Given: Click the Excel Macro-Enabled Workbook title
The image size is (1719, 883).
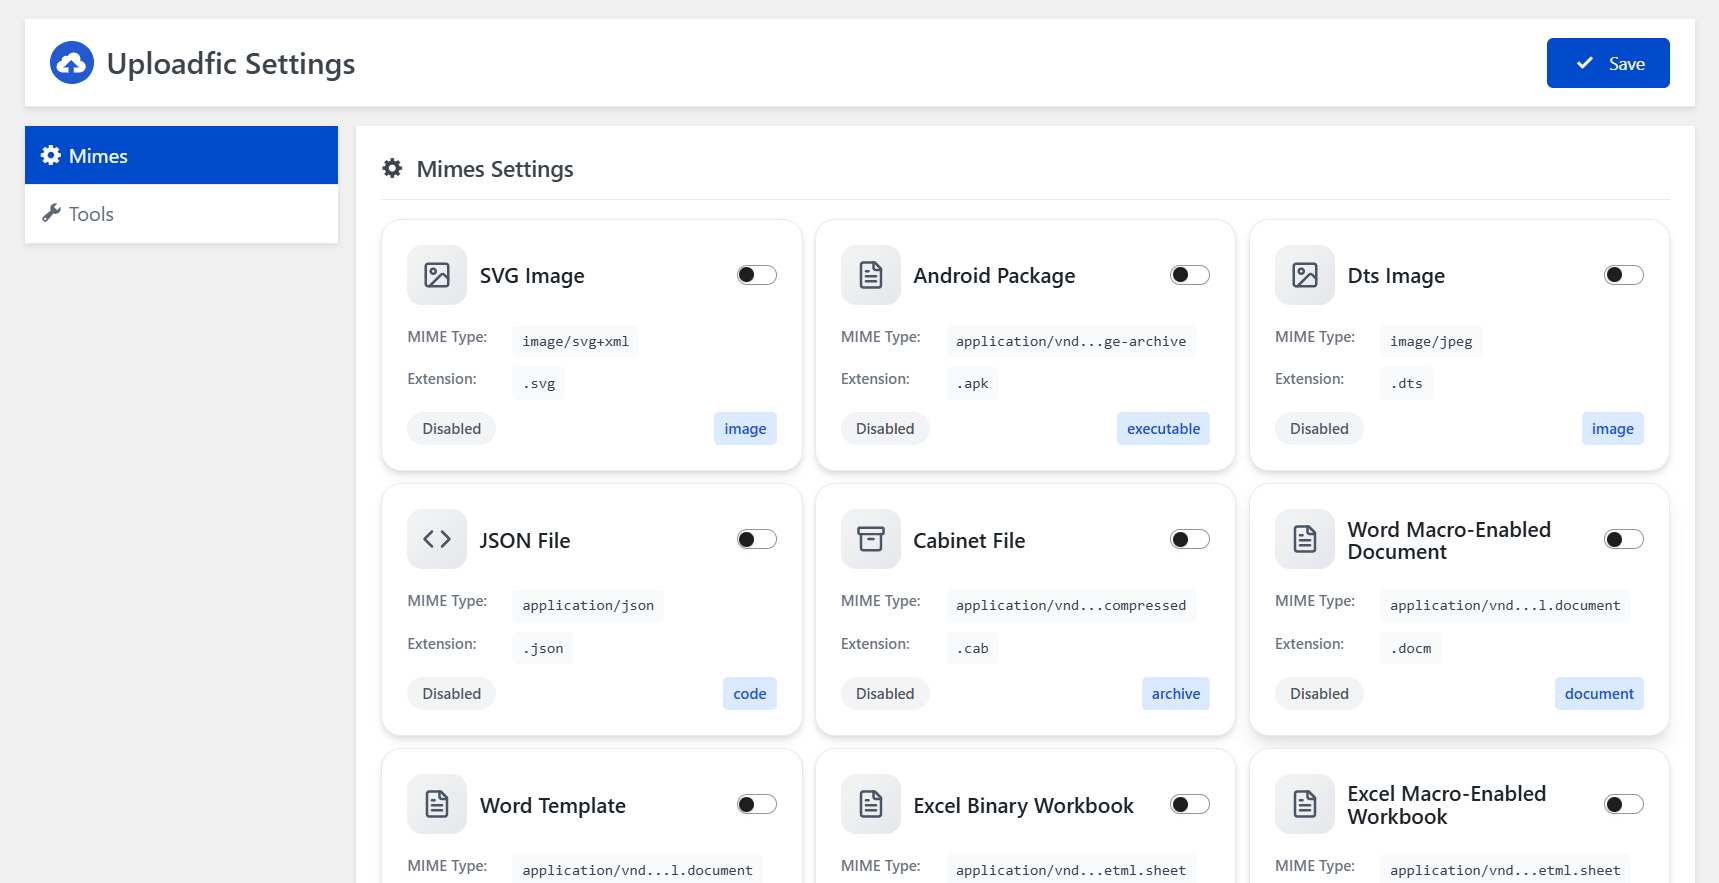Looking at the screenshot, I should pos(1447,805).
